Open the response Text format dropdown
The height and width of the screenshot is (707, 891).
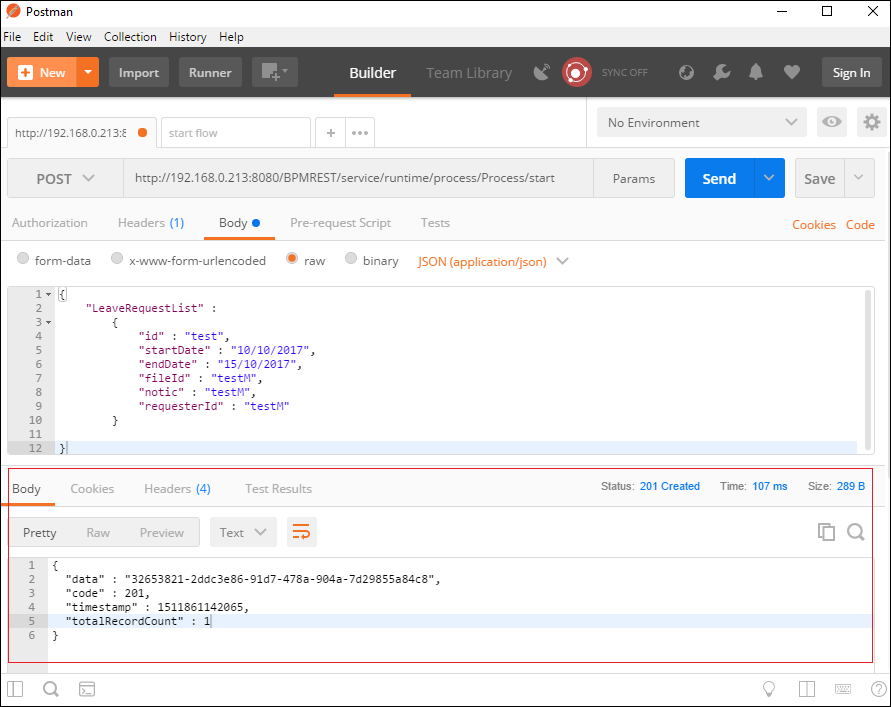click(x=243, y=532)
